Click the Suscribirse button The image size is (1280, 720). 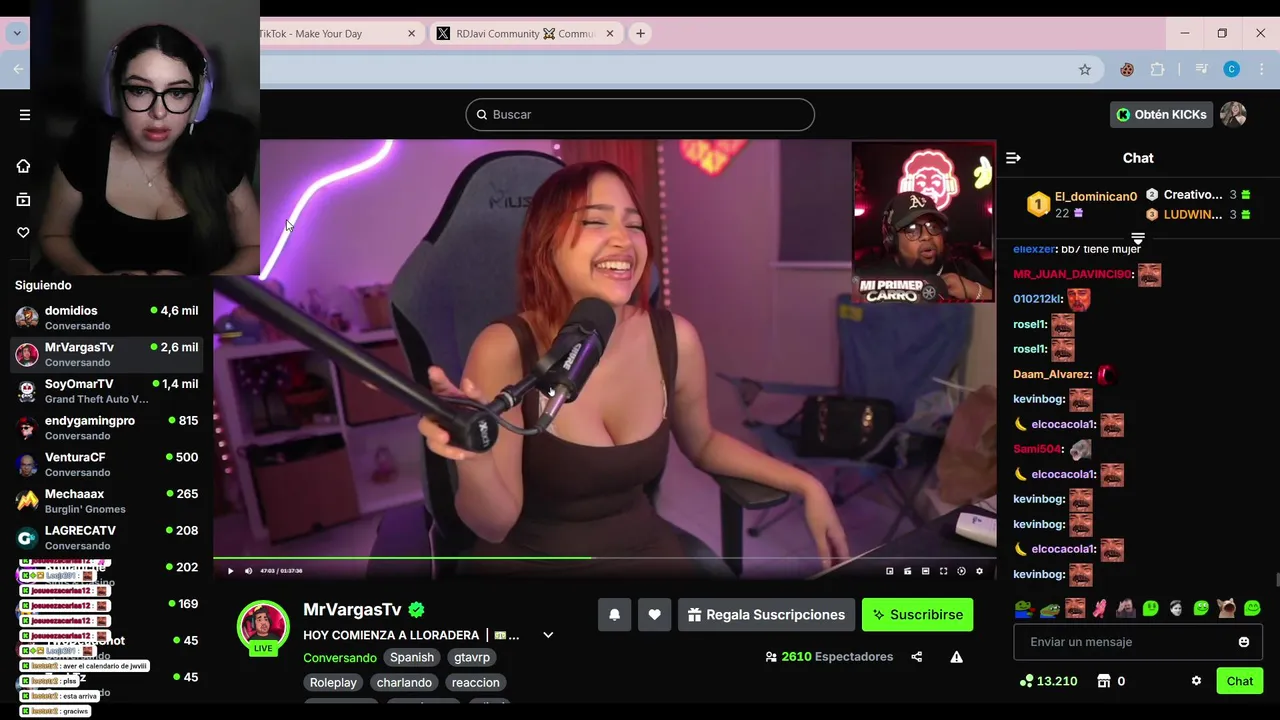[917, 615]
